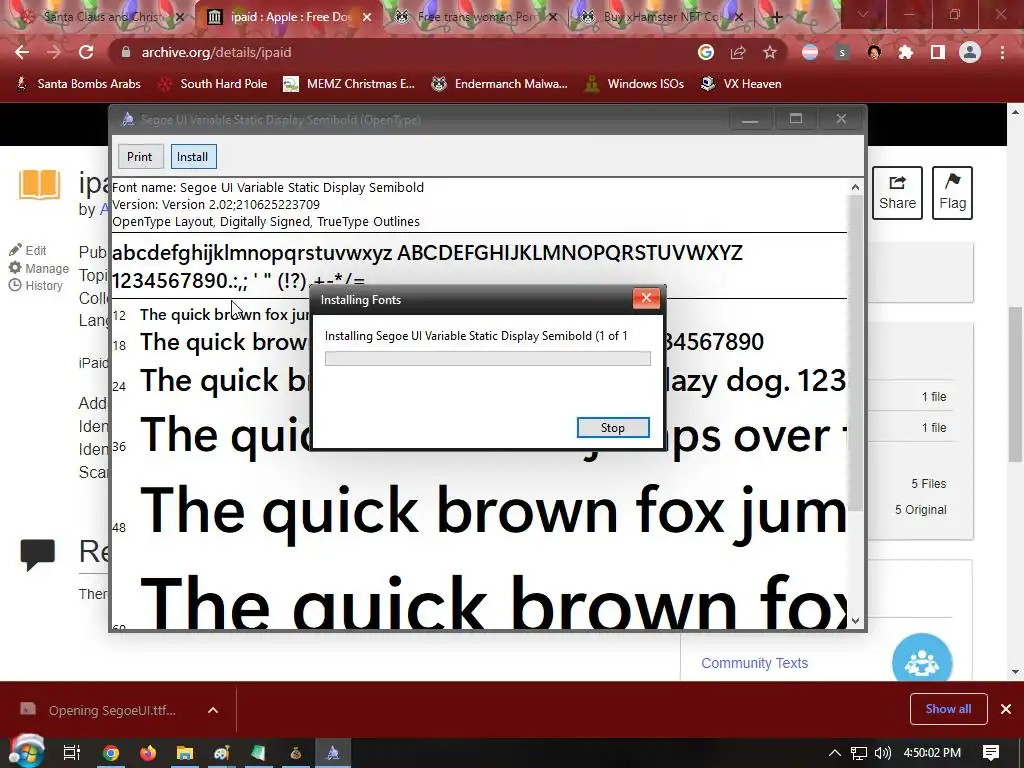
Task: Open the Chrome three-dot menu
Action: 1002,52
